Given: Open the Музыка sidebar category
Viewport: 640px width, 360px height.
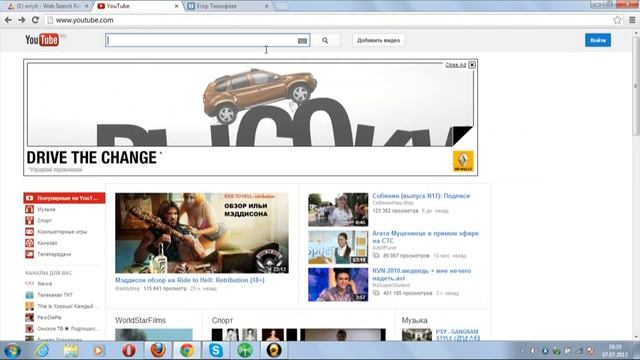Looking at the screenshot, I should coord(46,209).
